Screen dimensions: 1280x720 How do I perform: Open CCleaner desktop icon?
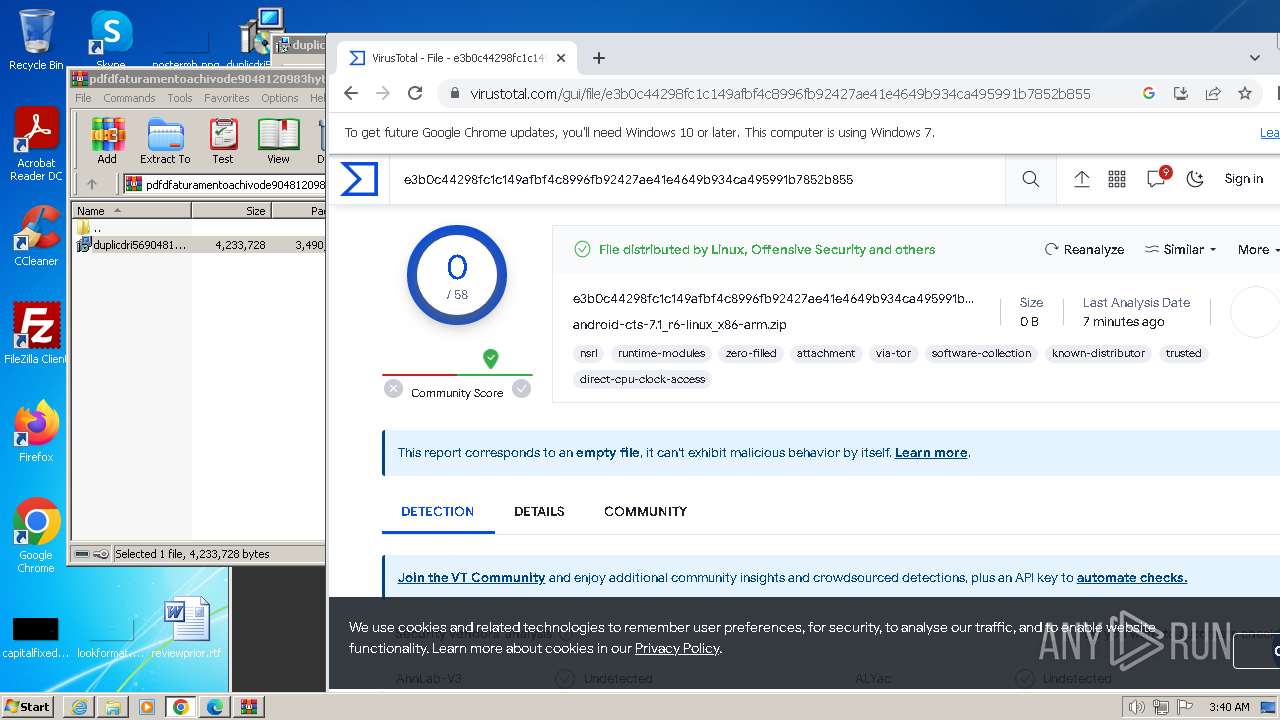click(x=36, y=236)
